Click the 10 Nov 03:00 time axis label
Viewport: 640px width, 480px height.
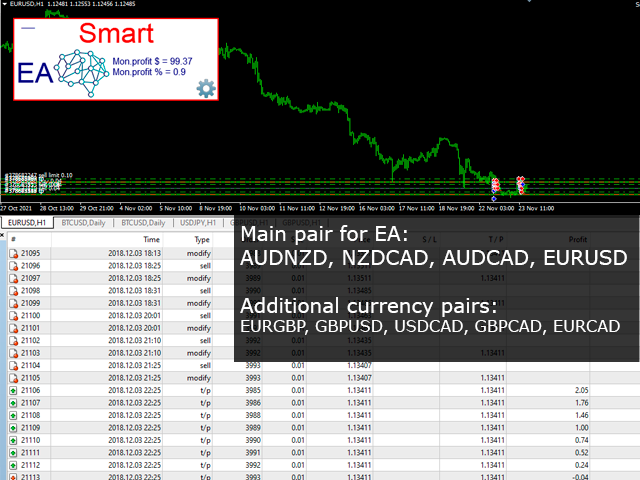(x=257, y=209)
